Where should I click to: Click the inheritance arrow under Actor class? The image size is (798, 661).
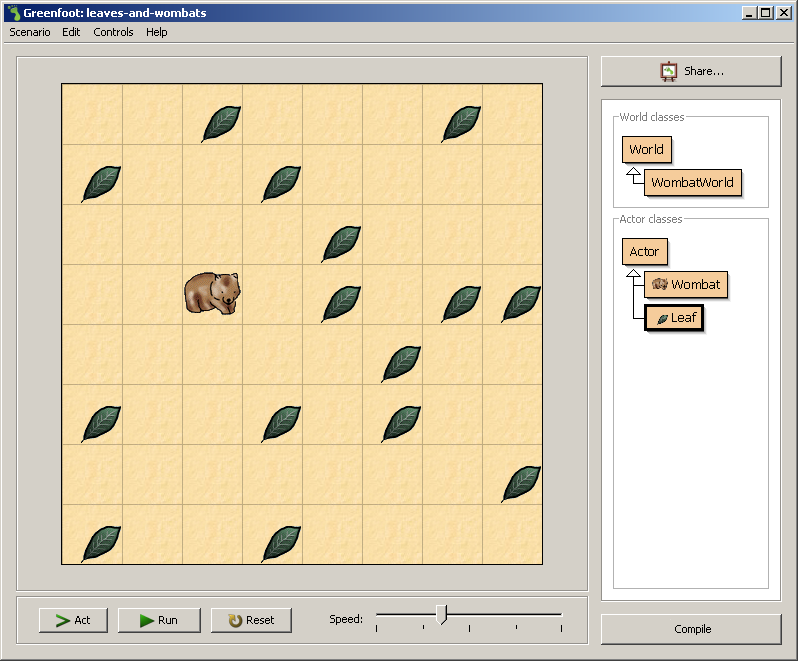pos(634,273)
